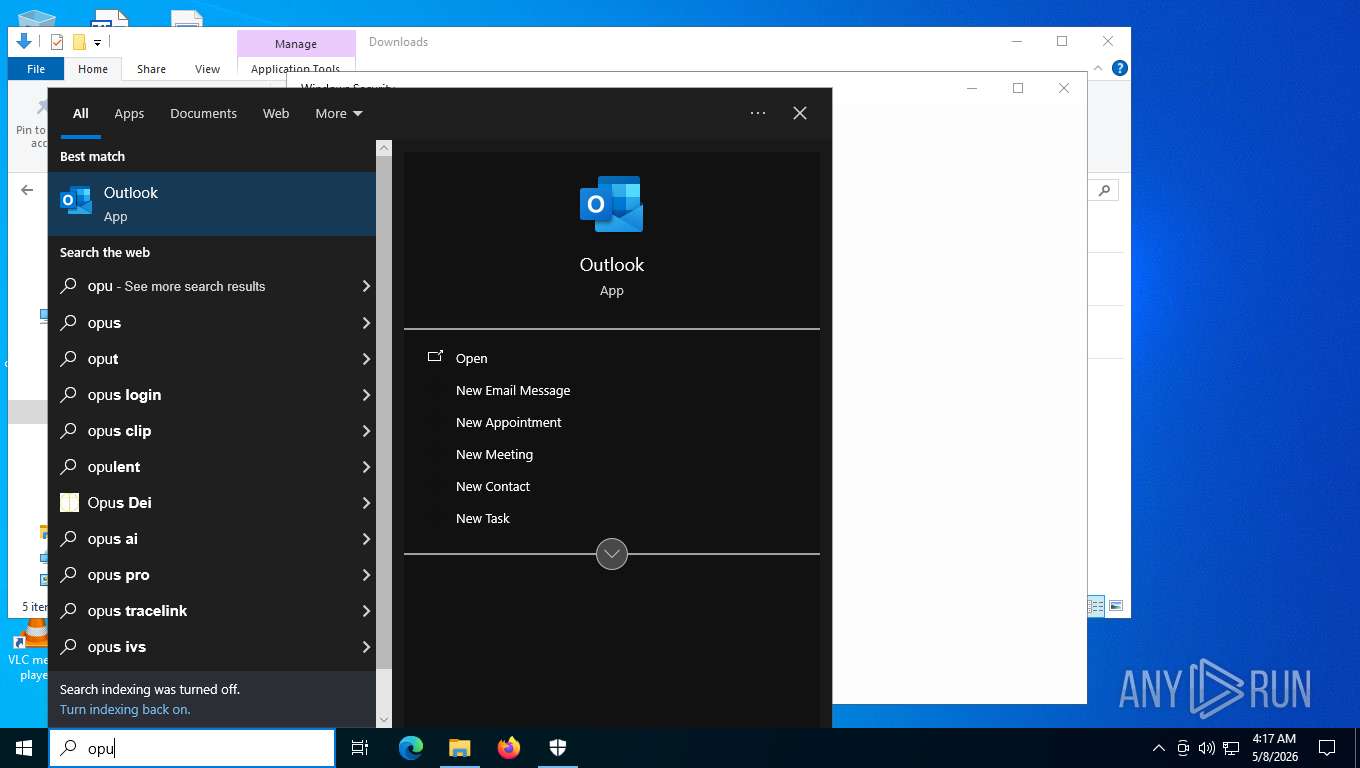Viewport: 1360px width, 768px height.
Task: Launch Microsoft Edge from taskbar
Action: coord(411,748)
